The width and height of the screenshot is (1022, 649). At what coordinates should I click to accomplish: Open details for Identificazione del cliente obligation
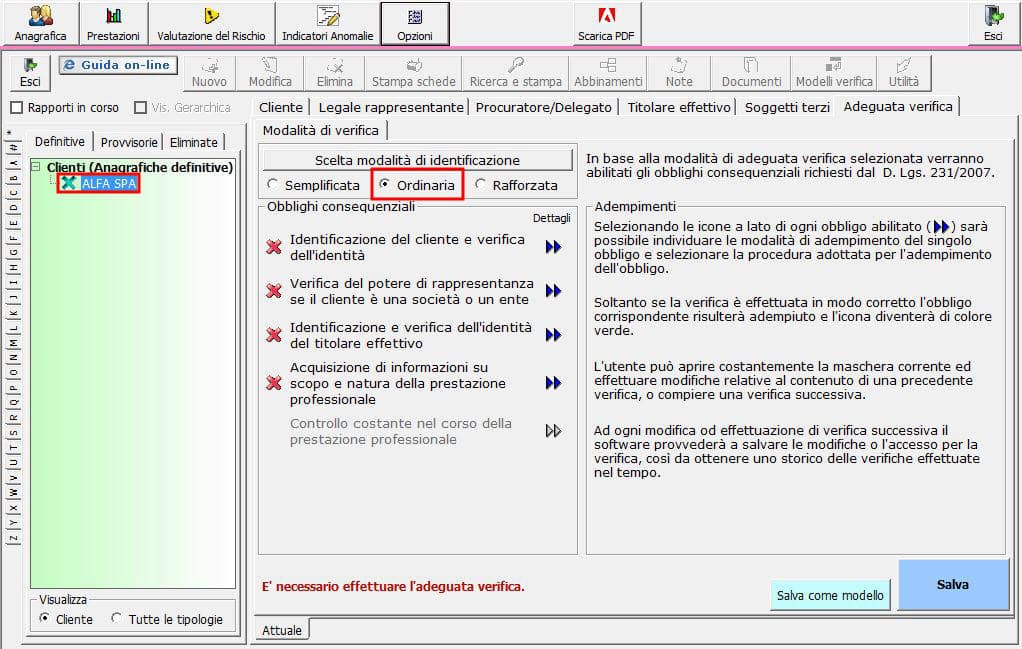coord(553,247)
